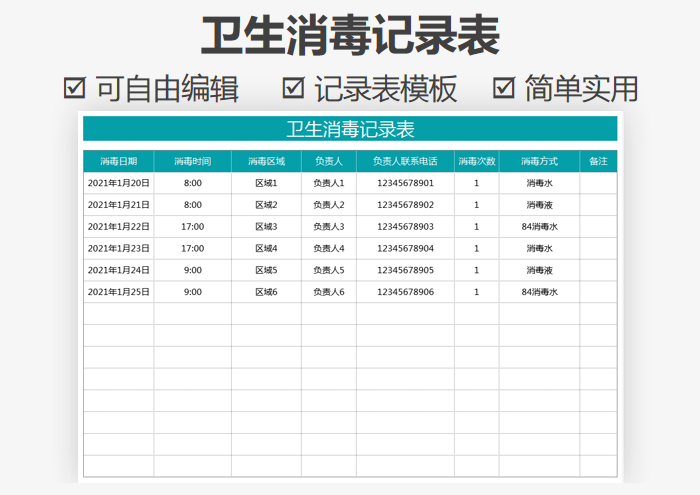Click the empty 备注 cell in the 区域1 row
700x495 pixels.
point(598,183)
